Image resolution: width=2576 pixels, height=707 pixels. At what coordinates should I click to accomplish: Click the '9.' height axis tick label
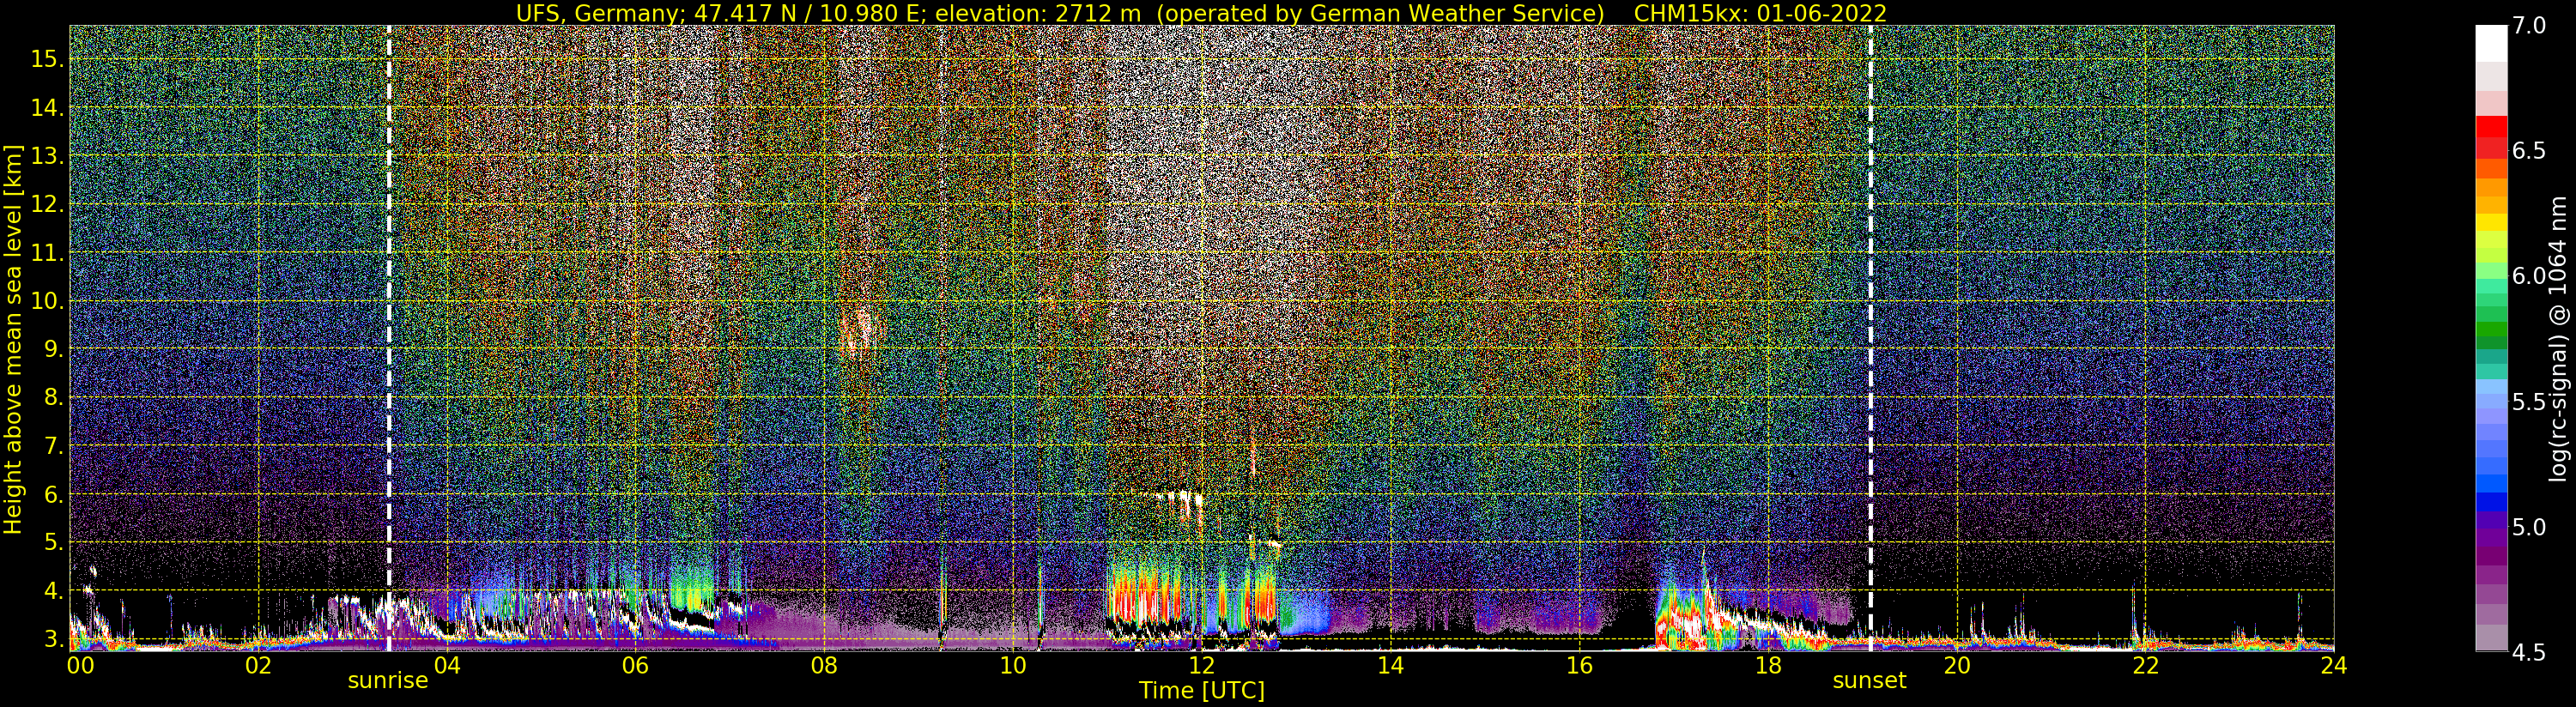53,350
